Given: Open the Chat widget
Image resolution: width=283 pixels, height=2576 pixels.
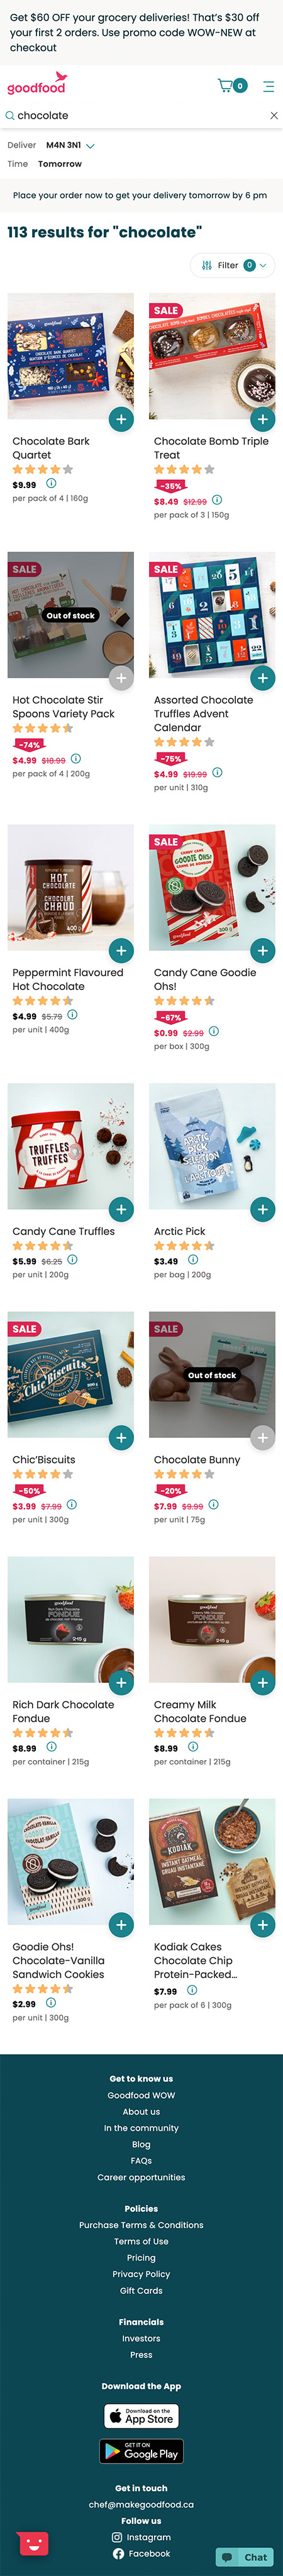Looking at the screenshot, I should (x=245, y=2556).
